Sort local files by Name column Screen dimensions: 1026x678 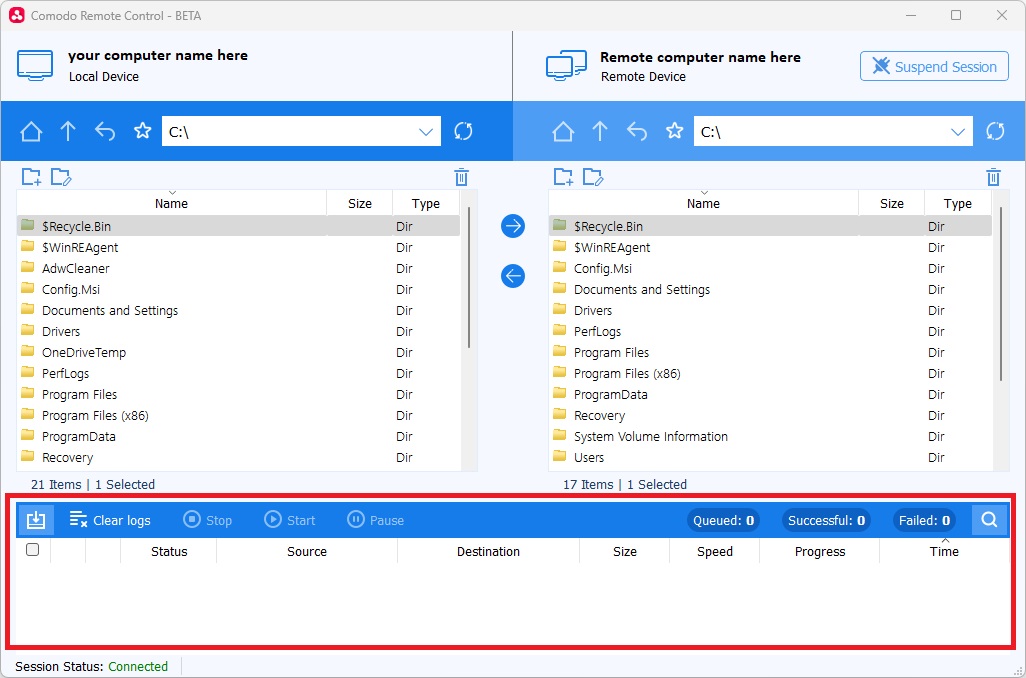tap(172, 203)
